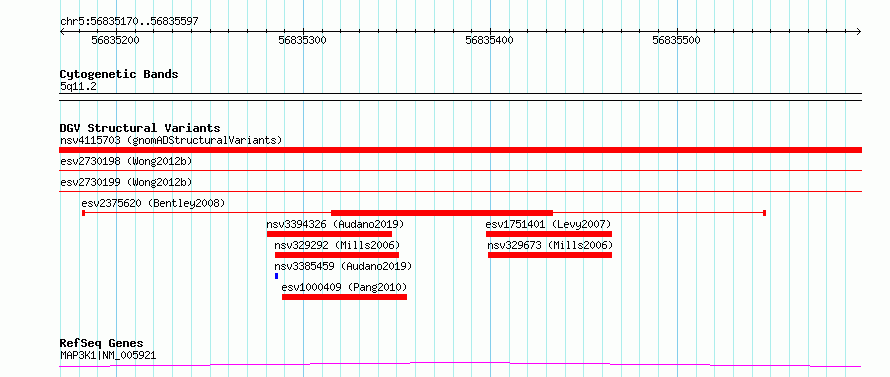The width and height of the screenshot is (890, 377).
Task: Click ruler position 56835200
Action: pyautogui.click(x=115, y=40)
